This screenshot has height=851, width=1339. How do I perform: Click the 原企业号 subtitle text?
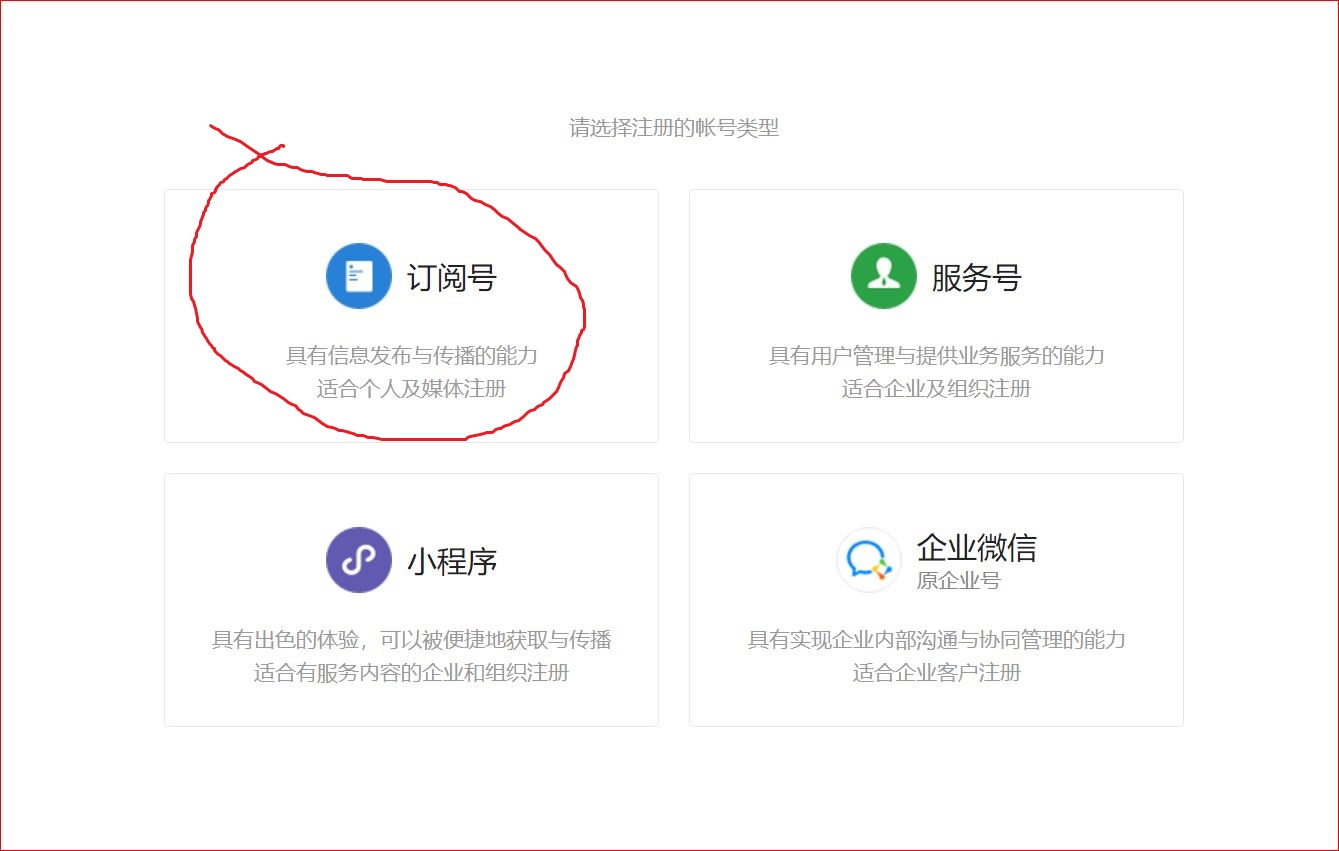pos(959,580)
